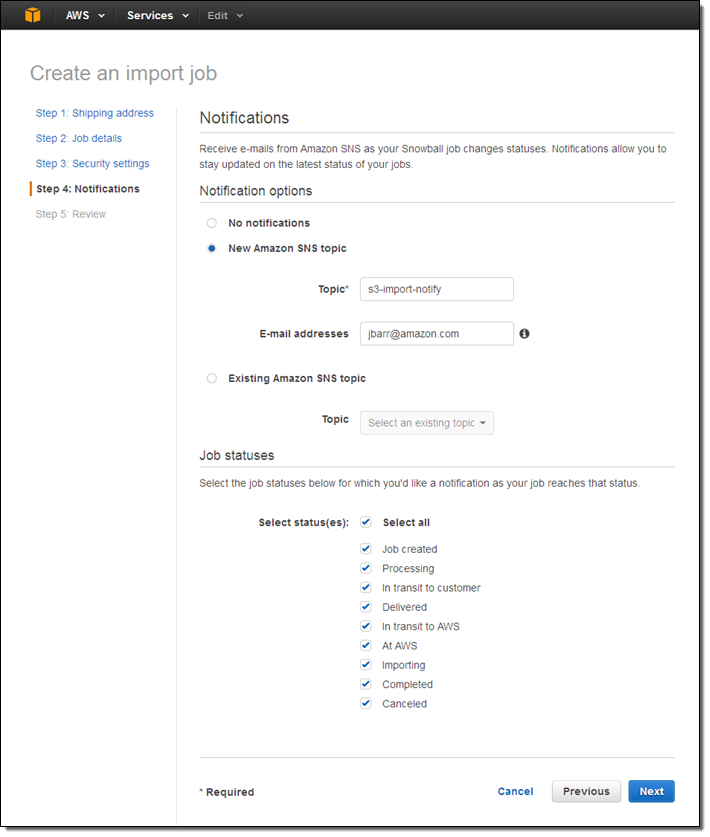Select New Amazon SNS topic radio button
The height and width of the screenshot is (837, 710).
211,248
